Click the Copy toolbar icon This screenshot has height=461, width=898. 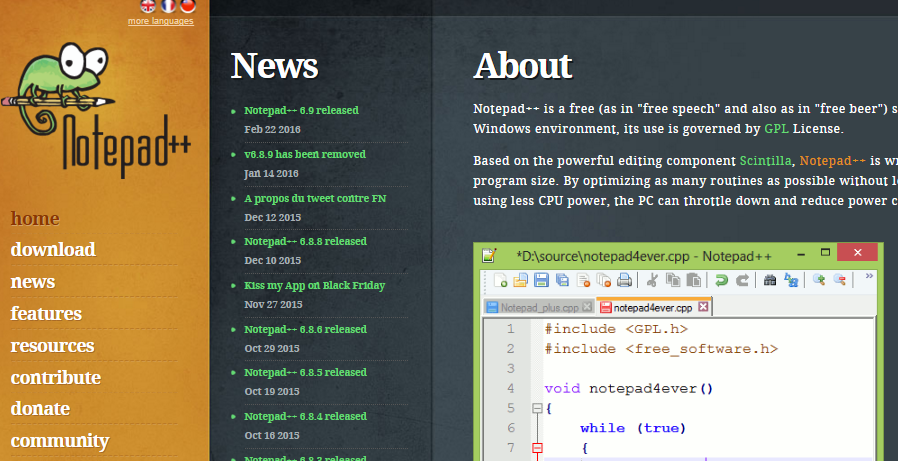(673, 279)
